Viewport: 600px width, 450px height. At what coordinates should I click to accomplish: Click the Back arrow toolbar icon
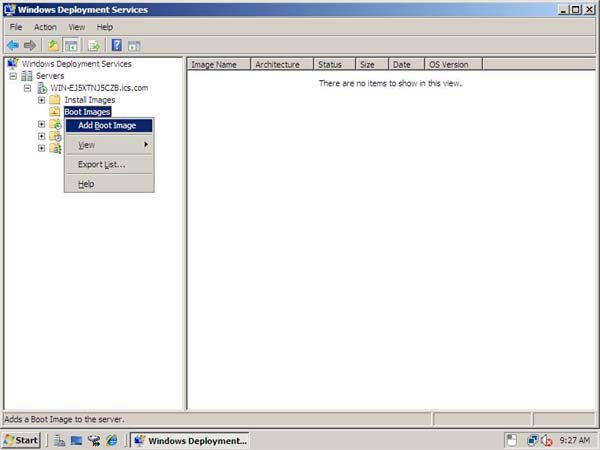pos(13,46)
